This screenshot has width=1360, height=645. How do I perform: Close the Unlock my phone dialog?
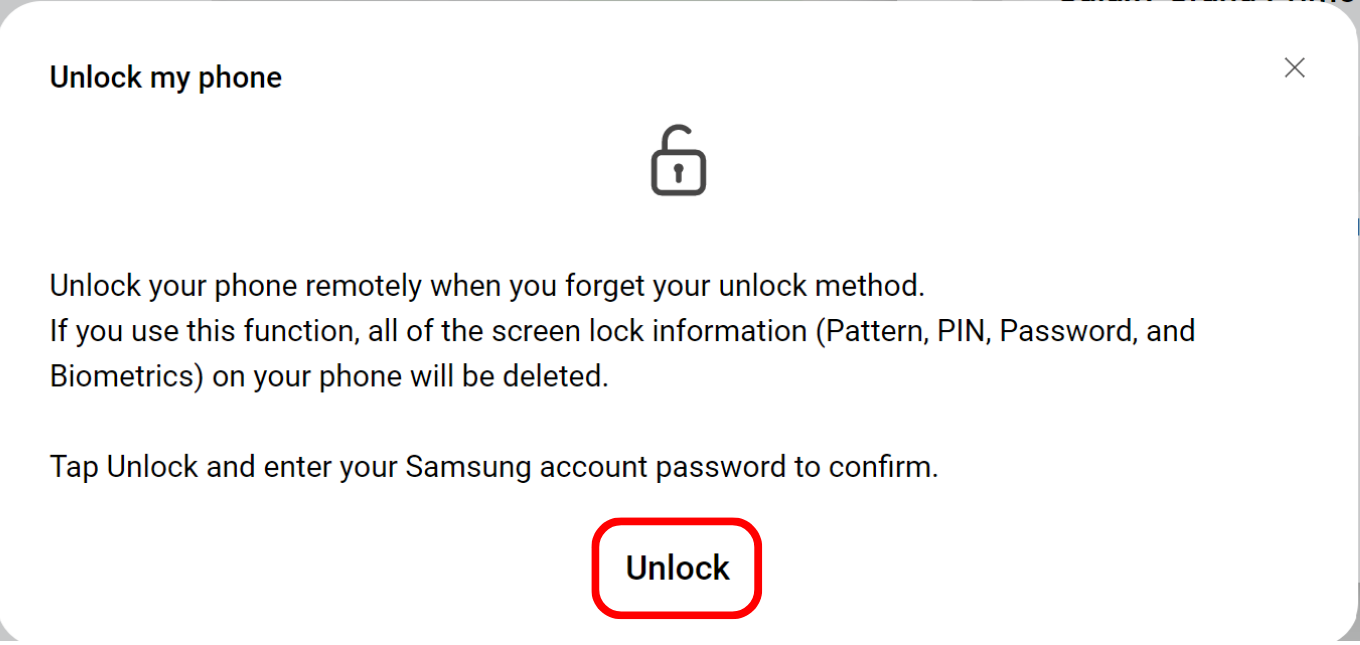(1295, 68)
